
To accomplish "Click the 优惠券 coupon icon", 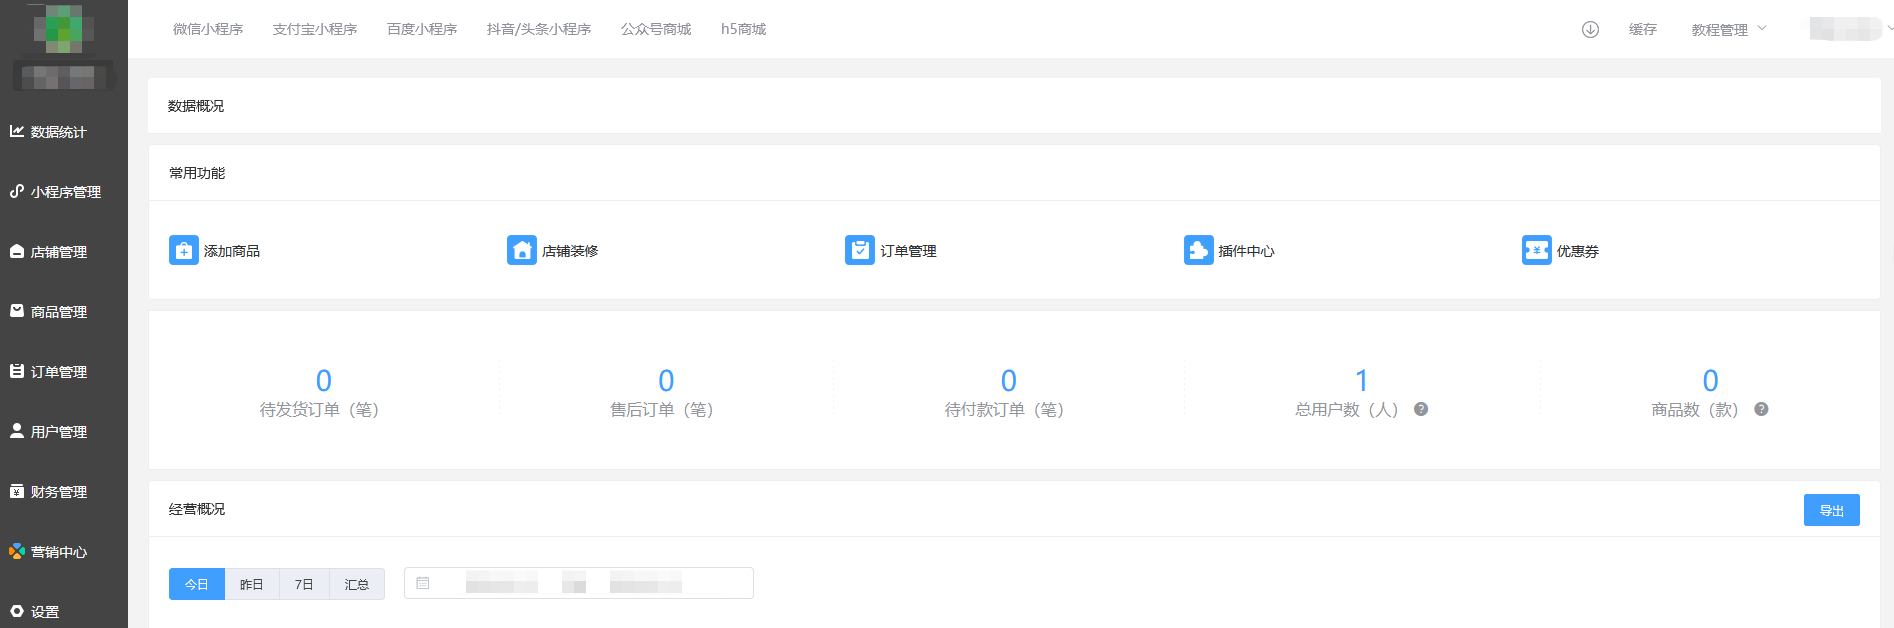I will 1536,250.
